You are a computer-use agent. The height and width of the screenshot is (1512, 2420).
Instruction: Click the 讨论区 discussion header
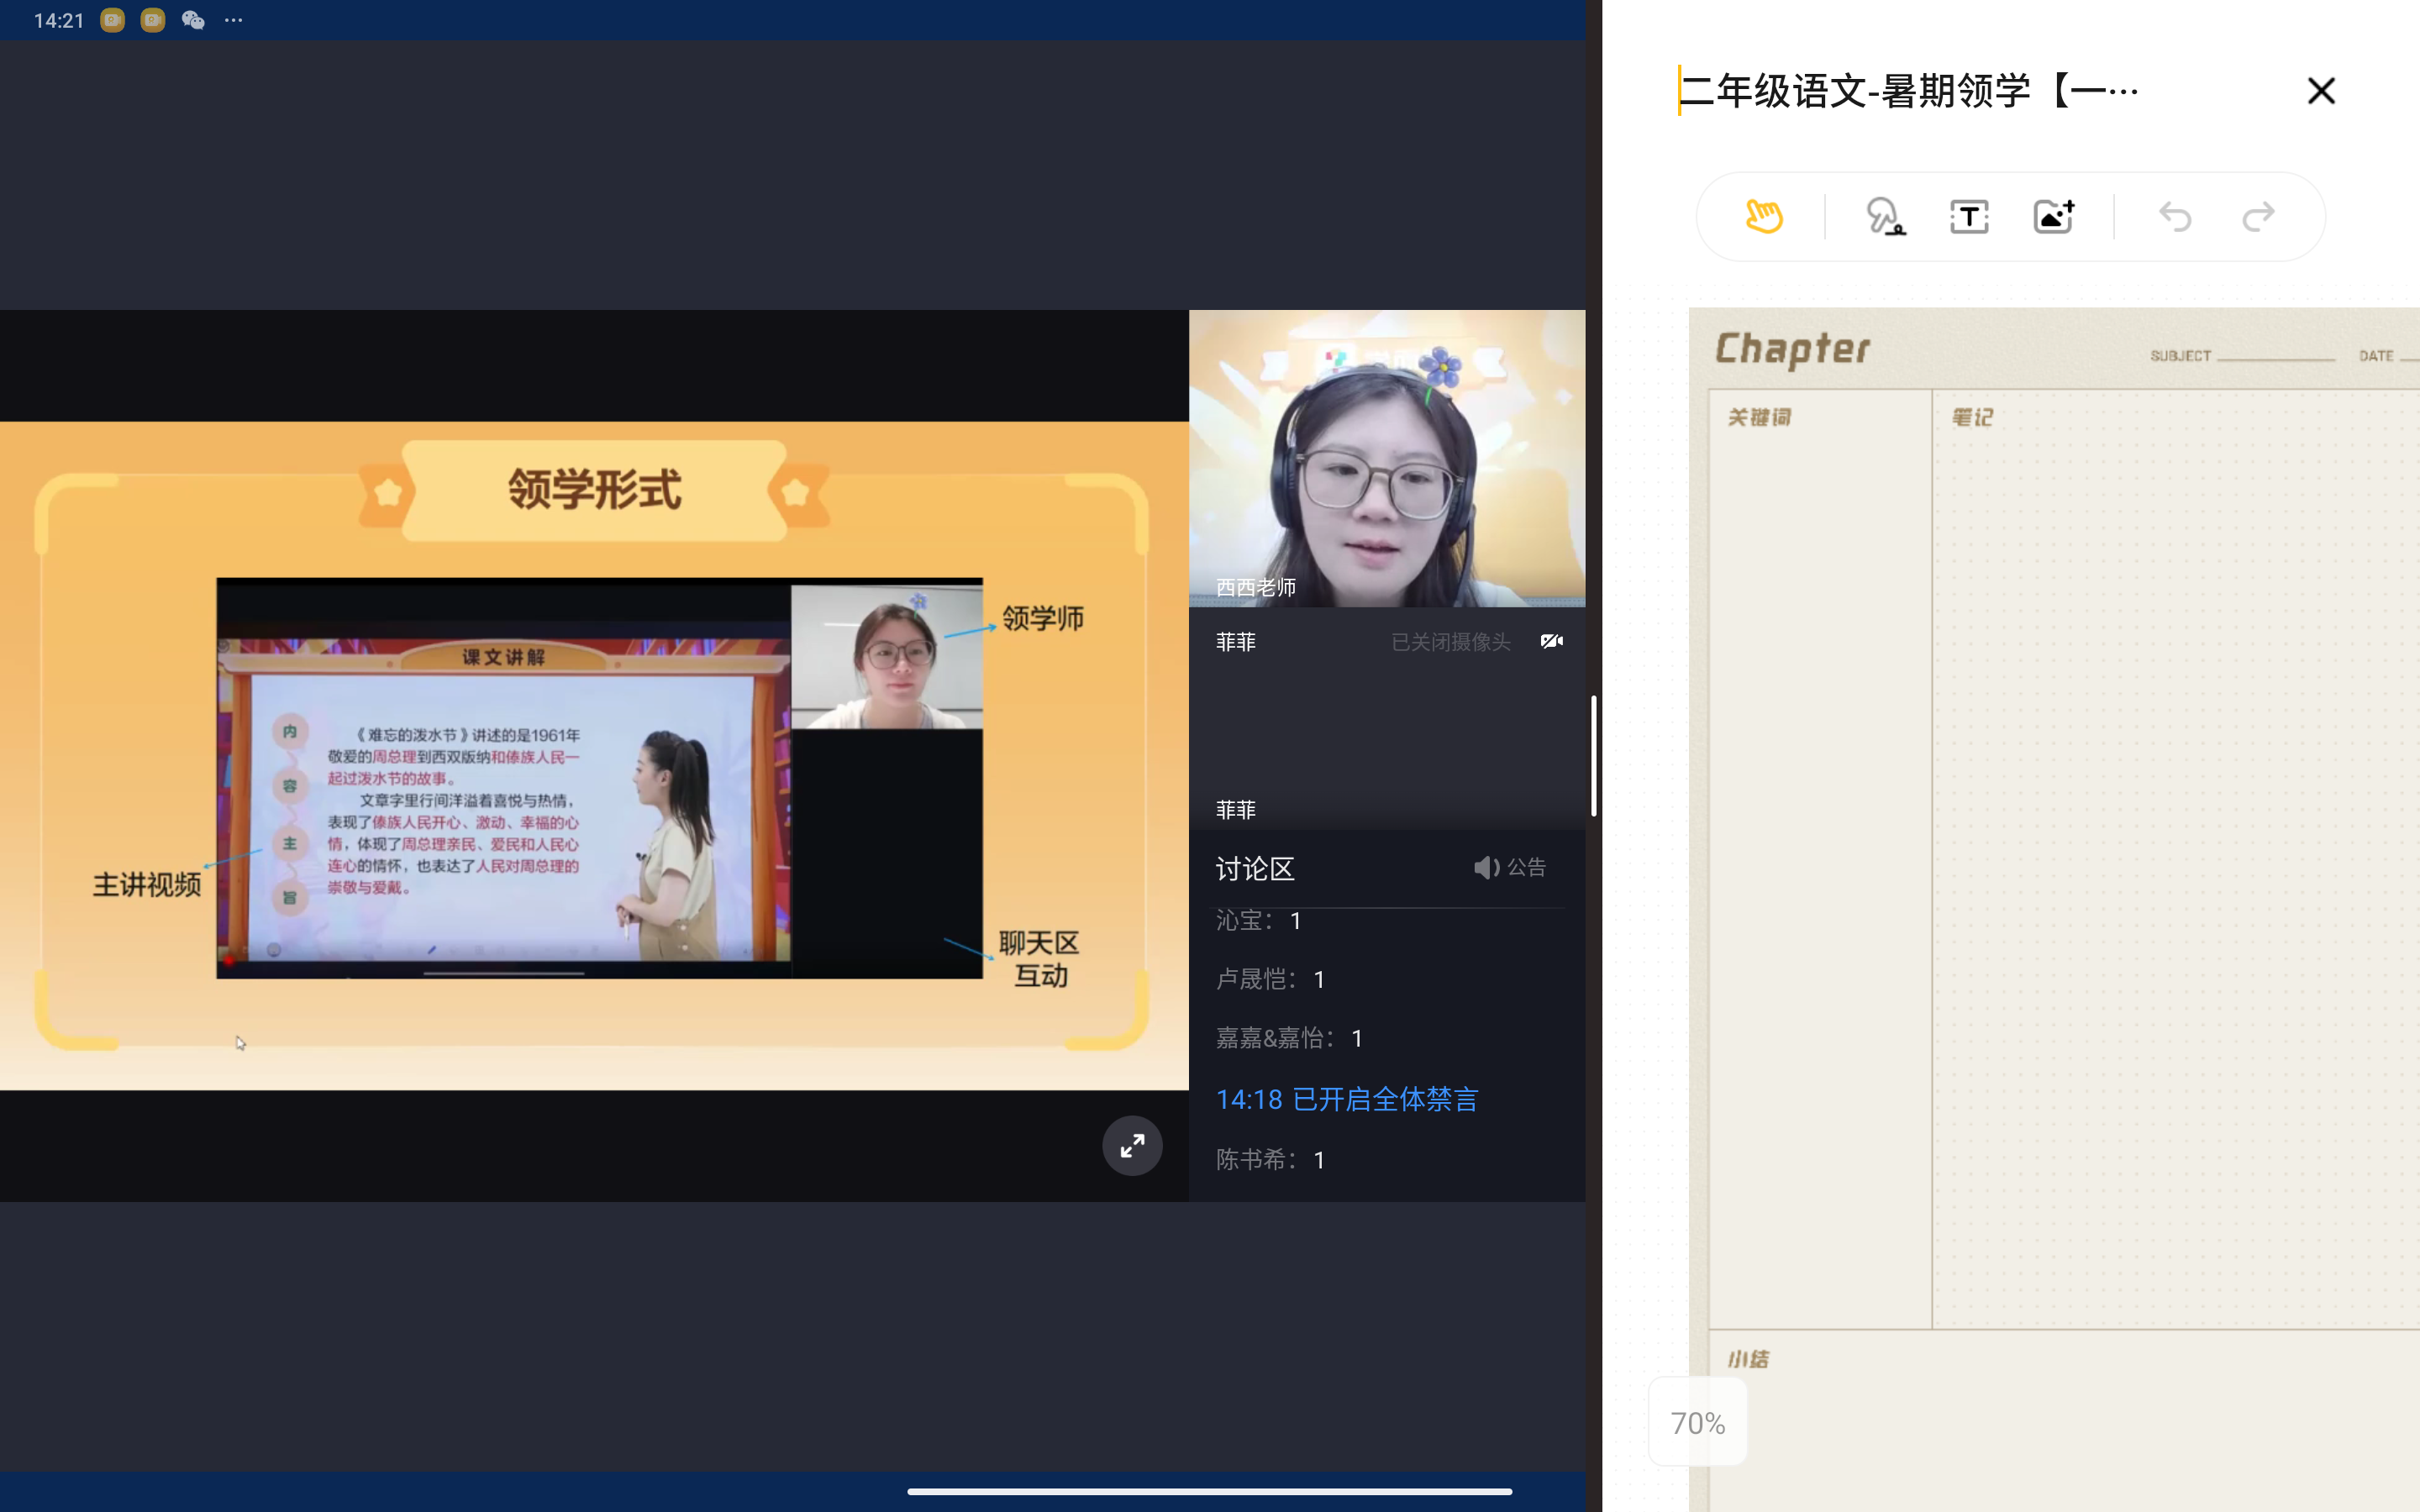click(1255, 868)
